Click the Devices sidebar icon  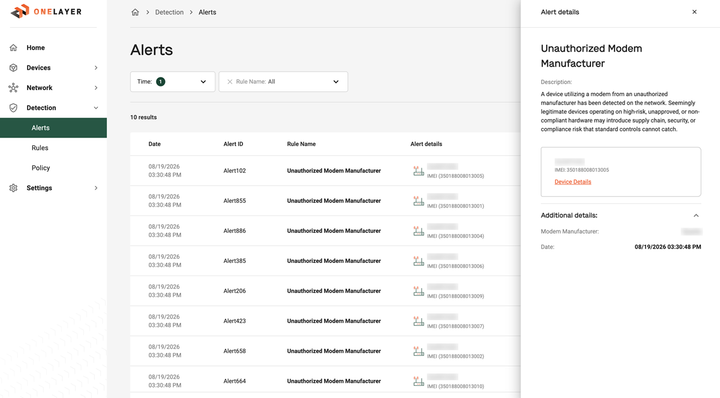[13, 67]
